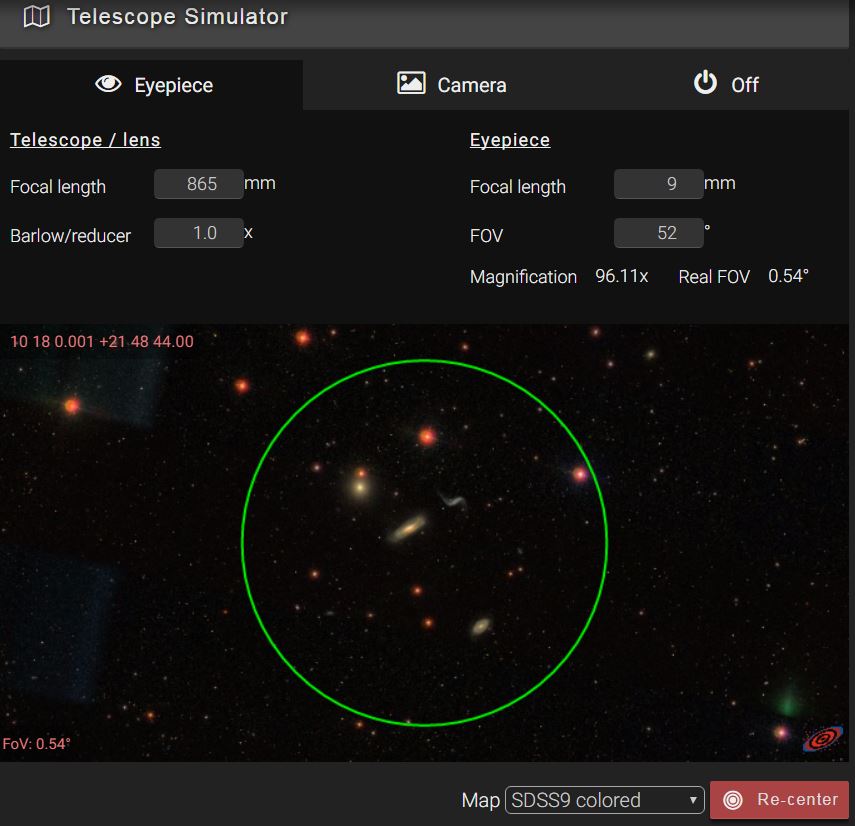Click the Barlow/reducer field showing 1.0
The image size is (855, 826).
pyautogui.click(x=198, y=233)
